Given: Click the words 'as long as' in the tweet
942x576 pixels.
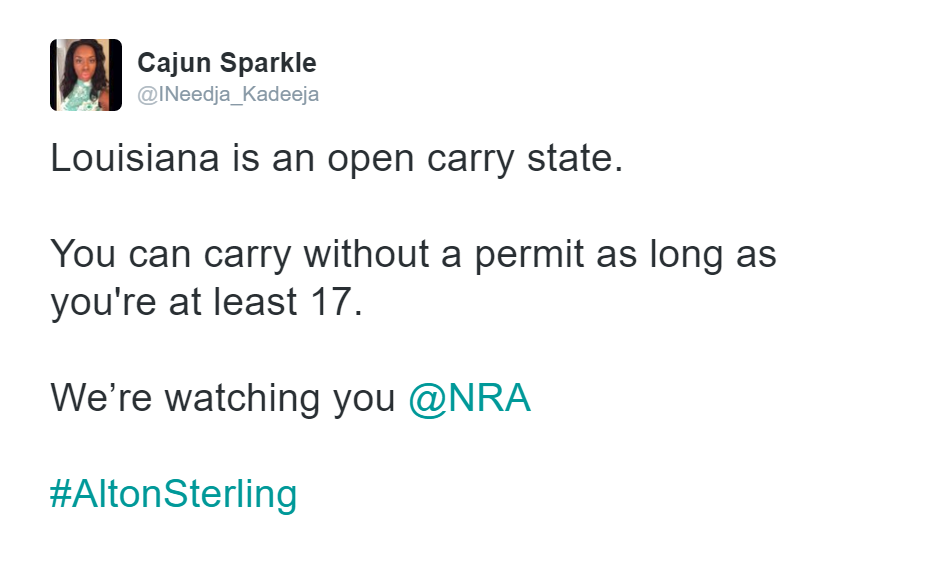Looking at the screenshot, I should coord(687,256).
